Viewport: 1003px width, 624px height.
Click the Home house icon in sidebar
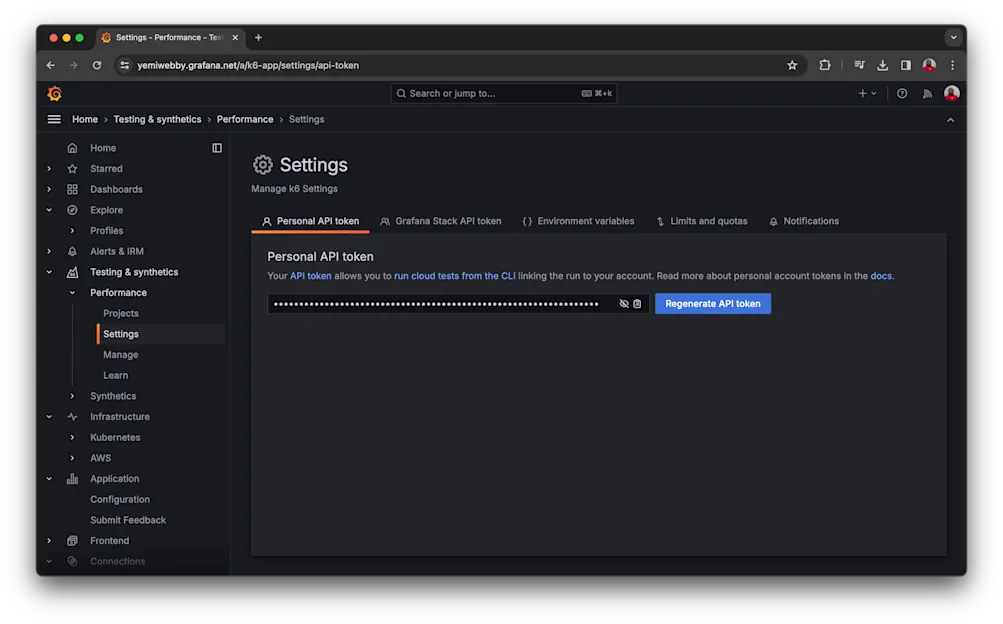pyautogui.click(x=72, y=148)
